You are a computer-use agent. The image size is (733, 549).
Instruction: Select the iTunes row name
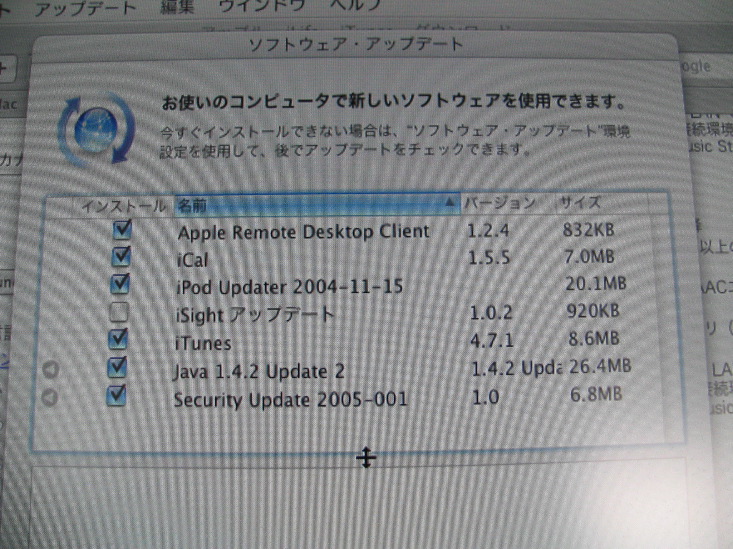click(203, 343)
